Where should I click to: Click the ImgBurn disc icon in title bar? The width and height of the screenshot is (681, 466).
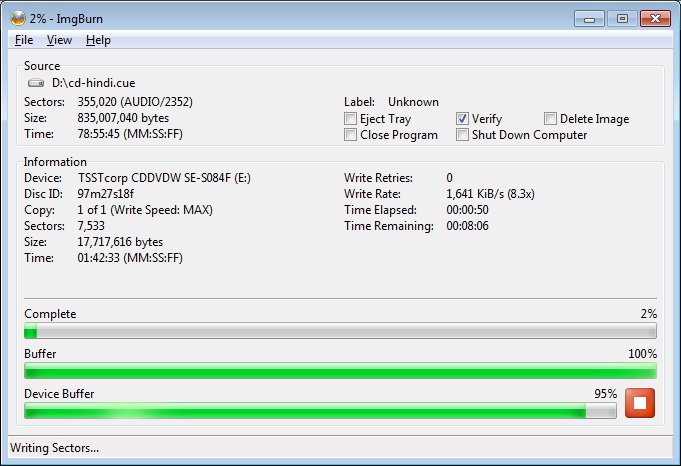click(x=18, y=18)
